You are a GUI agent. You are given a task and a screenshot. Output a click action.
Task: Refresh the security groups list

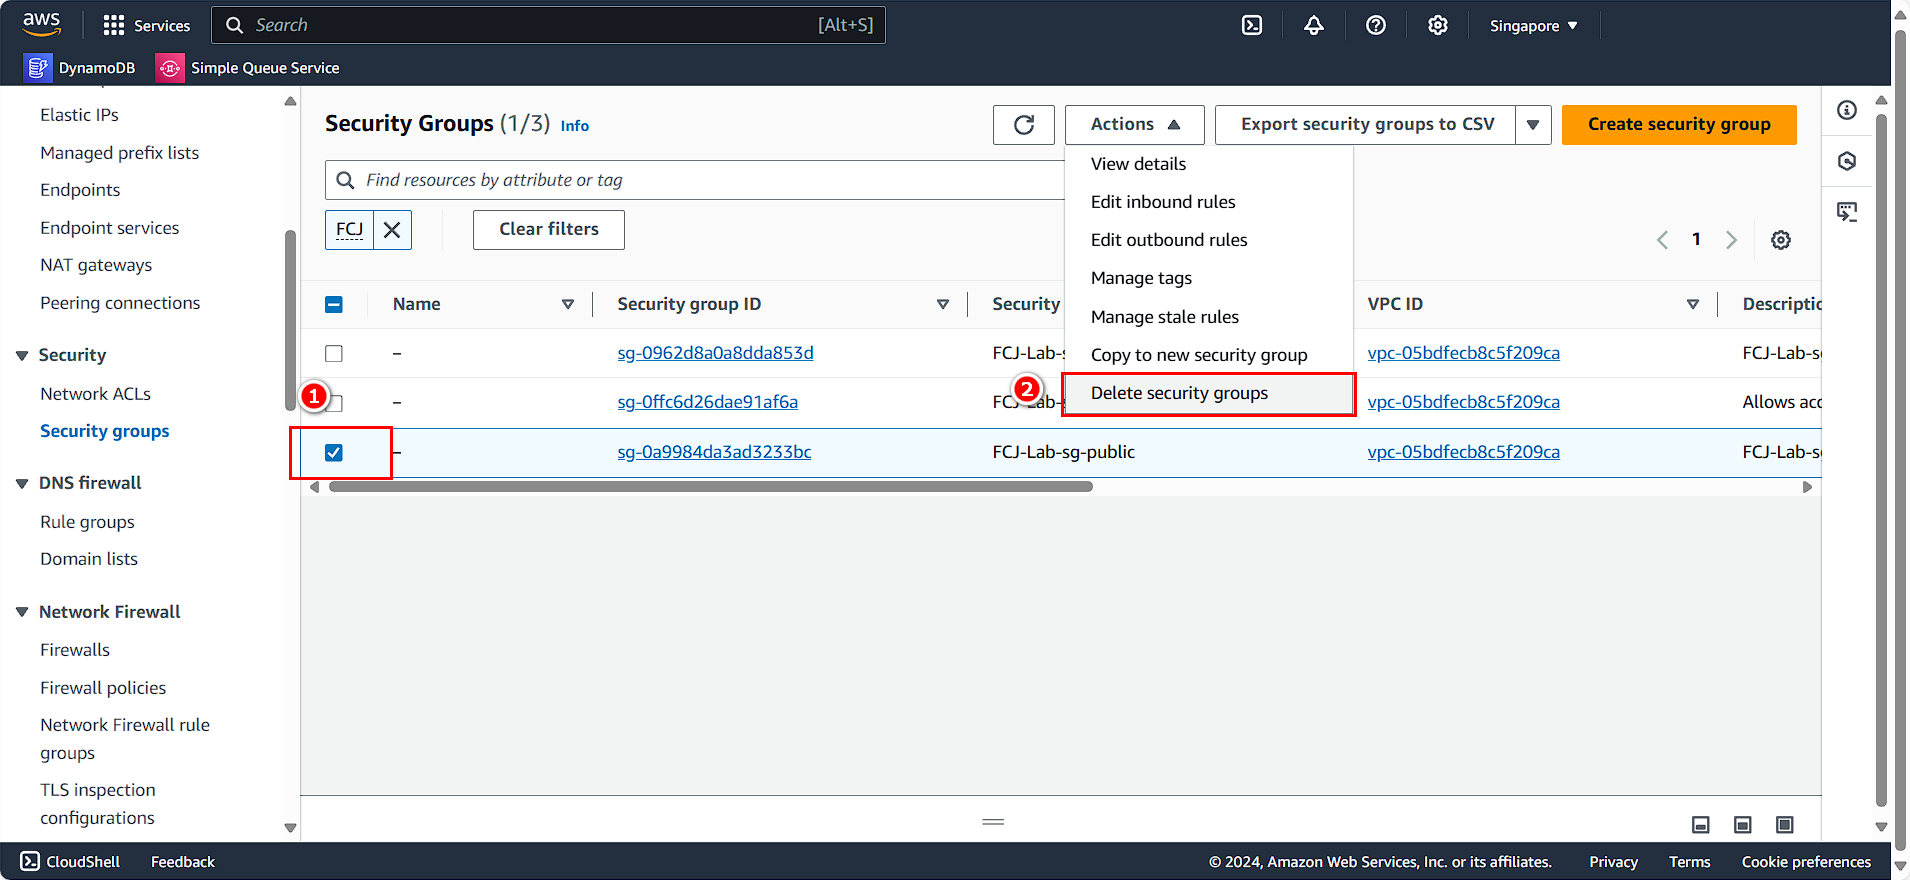coord(1024,125)
